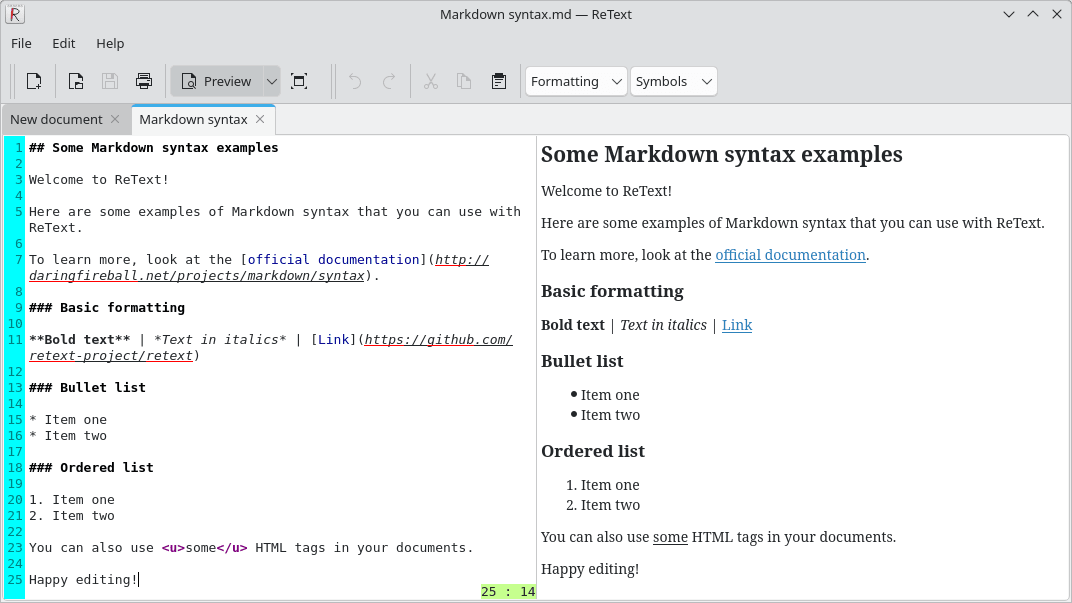1072x603 pixels.
Task: Open the Symbols dropdown
Action: 673,81
